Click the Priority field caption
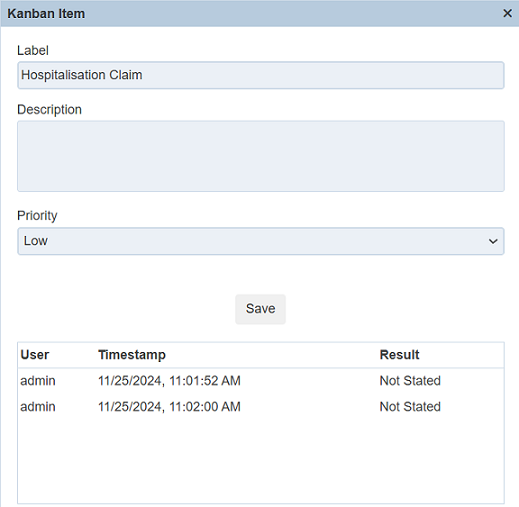Viewport: 519px width, 507px height. point(37,216)
